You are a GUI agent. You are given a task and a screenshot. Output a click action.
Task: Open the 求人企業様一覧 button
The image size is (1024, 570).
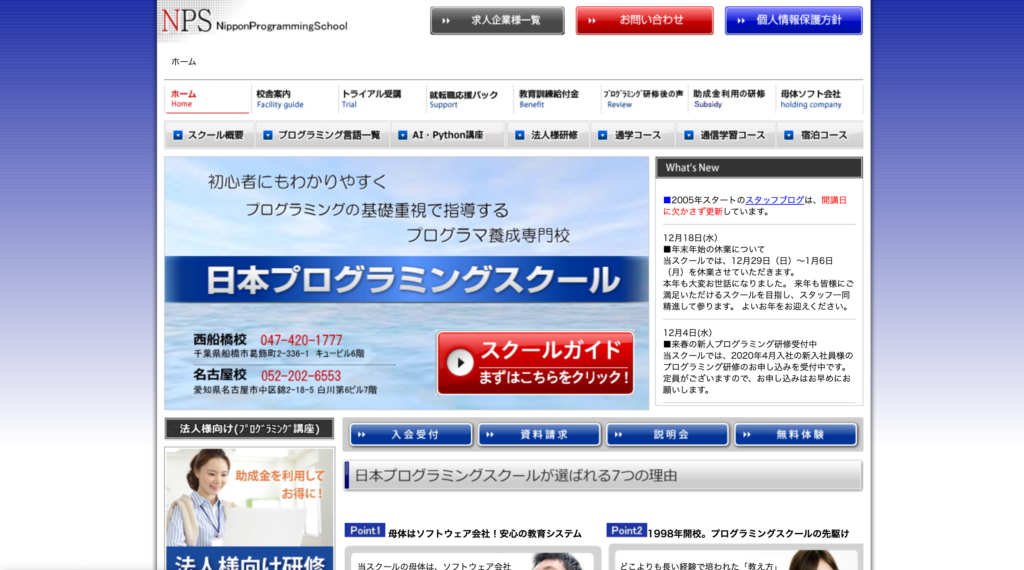pyautogui.click(x=497, y=21)
